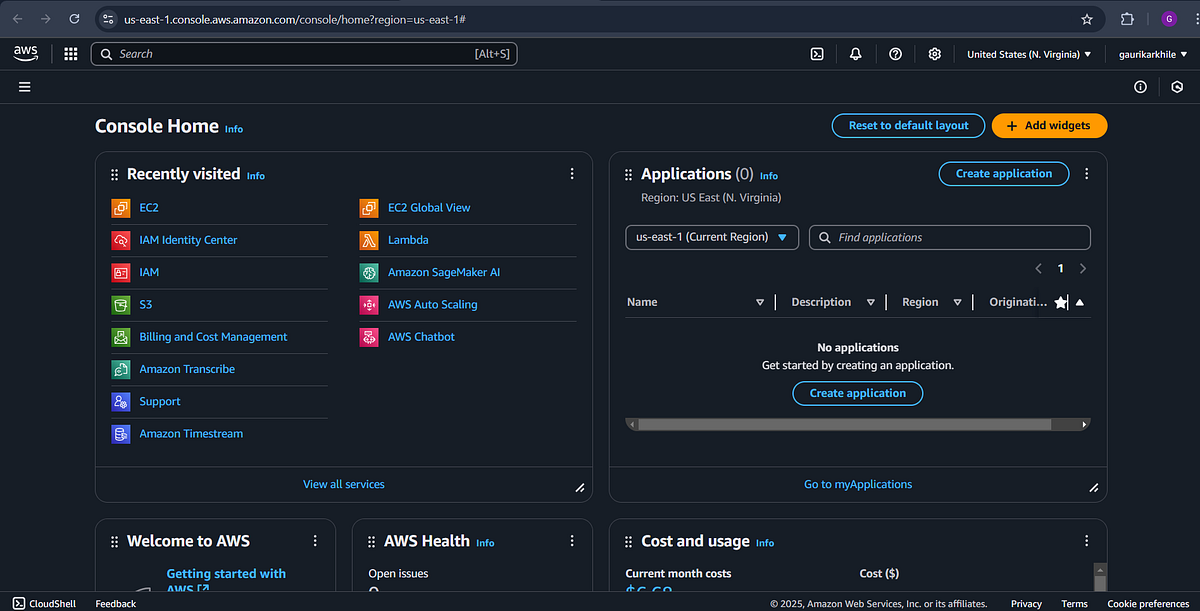Open the notifications bell in the top navigation
Viewport: 1200px width, 611px height.
point(855,54)
